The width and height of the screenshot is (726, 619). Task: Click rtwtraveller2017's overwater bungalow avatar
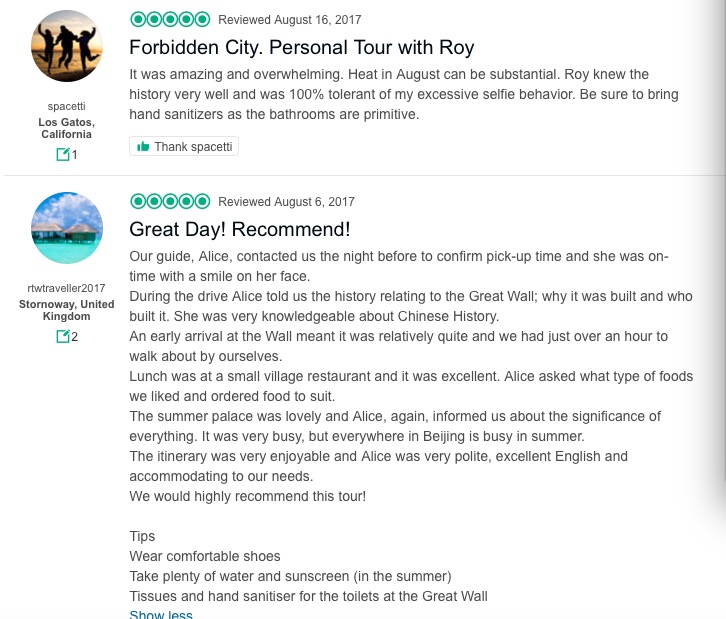[67, 228]
